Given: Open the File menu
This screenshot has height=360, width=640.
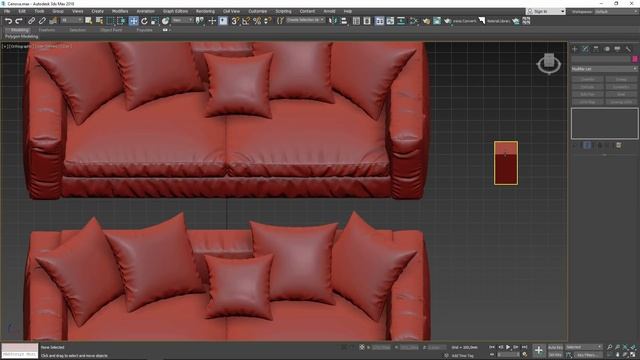Looking at the screenshot, I should coord(7,11).
